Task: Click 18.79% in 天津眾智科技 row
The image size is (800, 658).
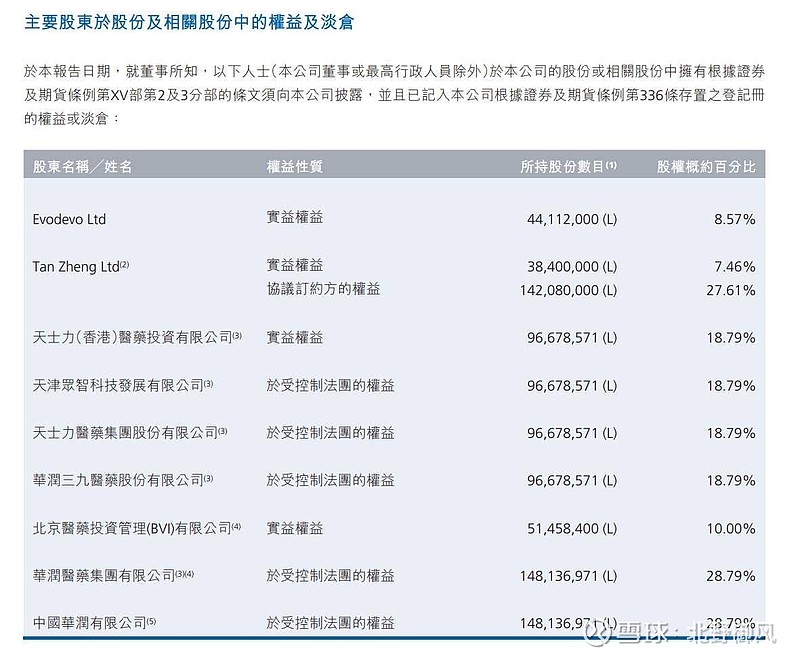Action: pos(731,385)
